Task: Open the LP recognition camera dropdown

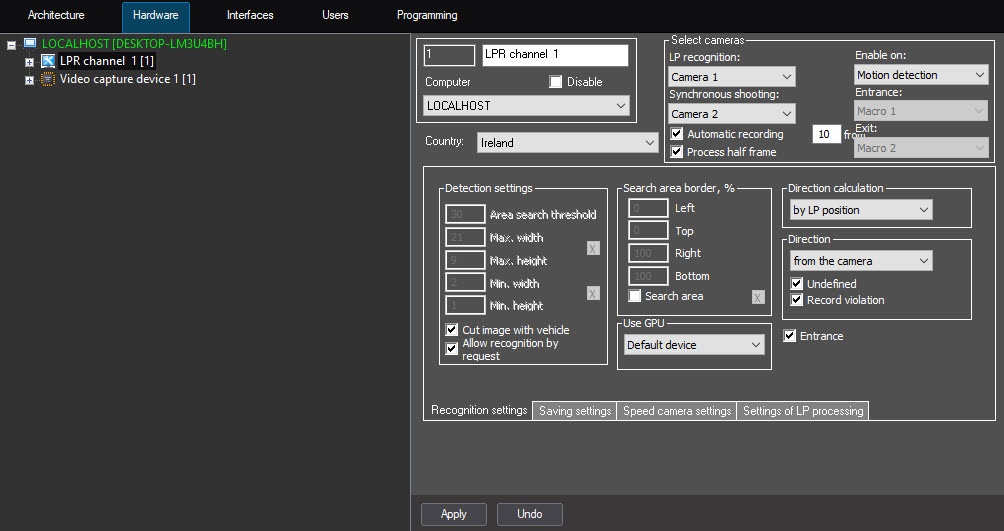Action: (x=731, y=77)
